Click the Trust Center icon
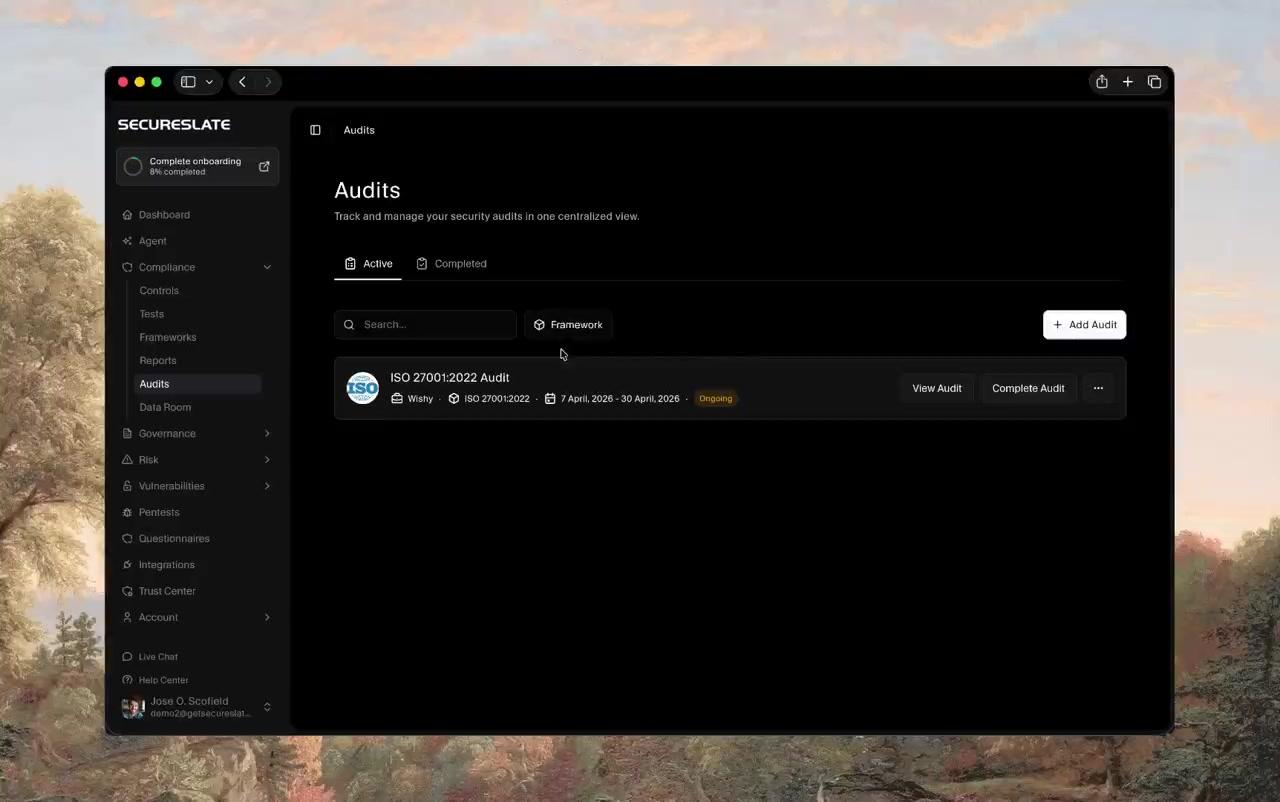Screen dimensions: 1280x802 pos(127,591)
